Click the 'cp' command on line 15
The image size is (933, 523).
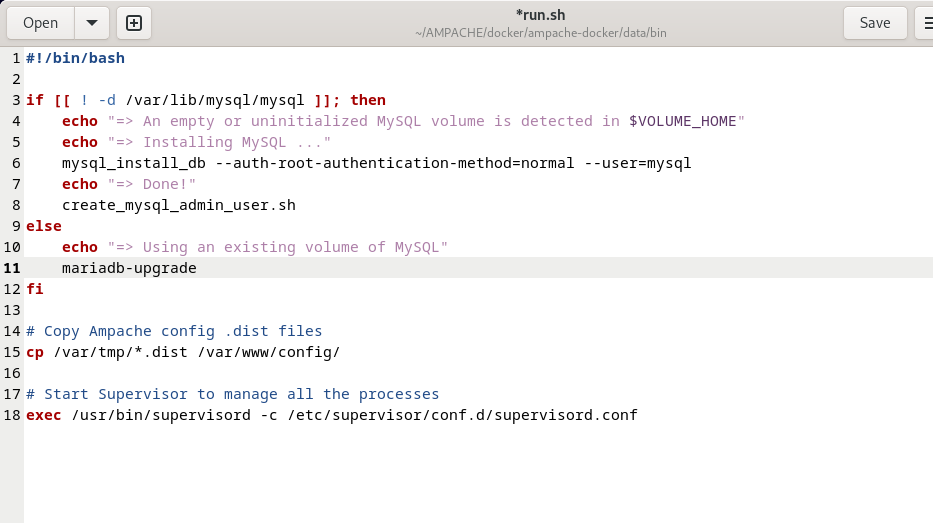click(35, 352)
